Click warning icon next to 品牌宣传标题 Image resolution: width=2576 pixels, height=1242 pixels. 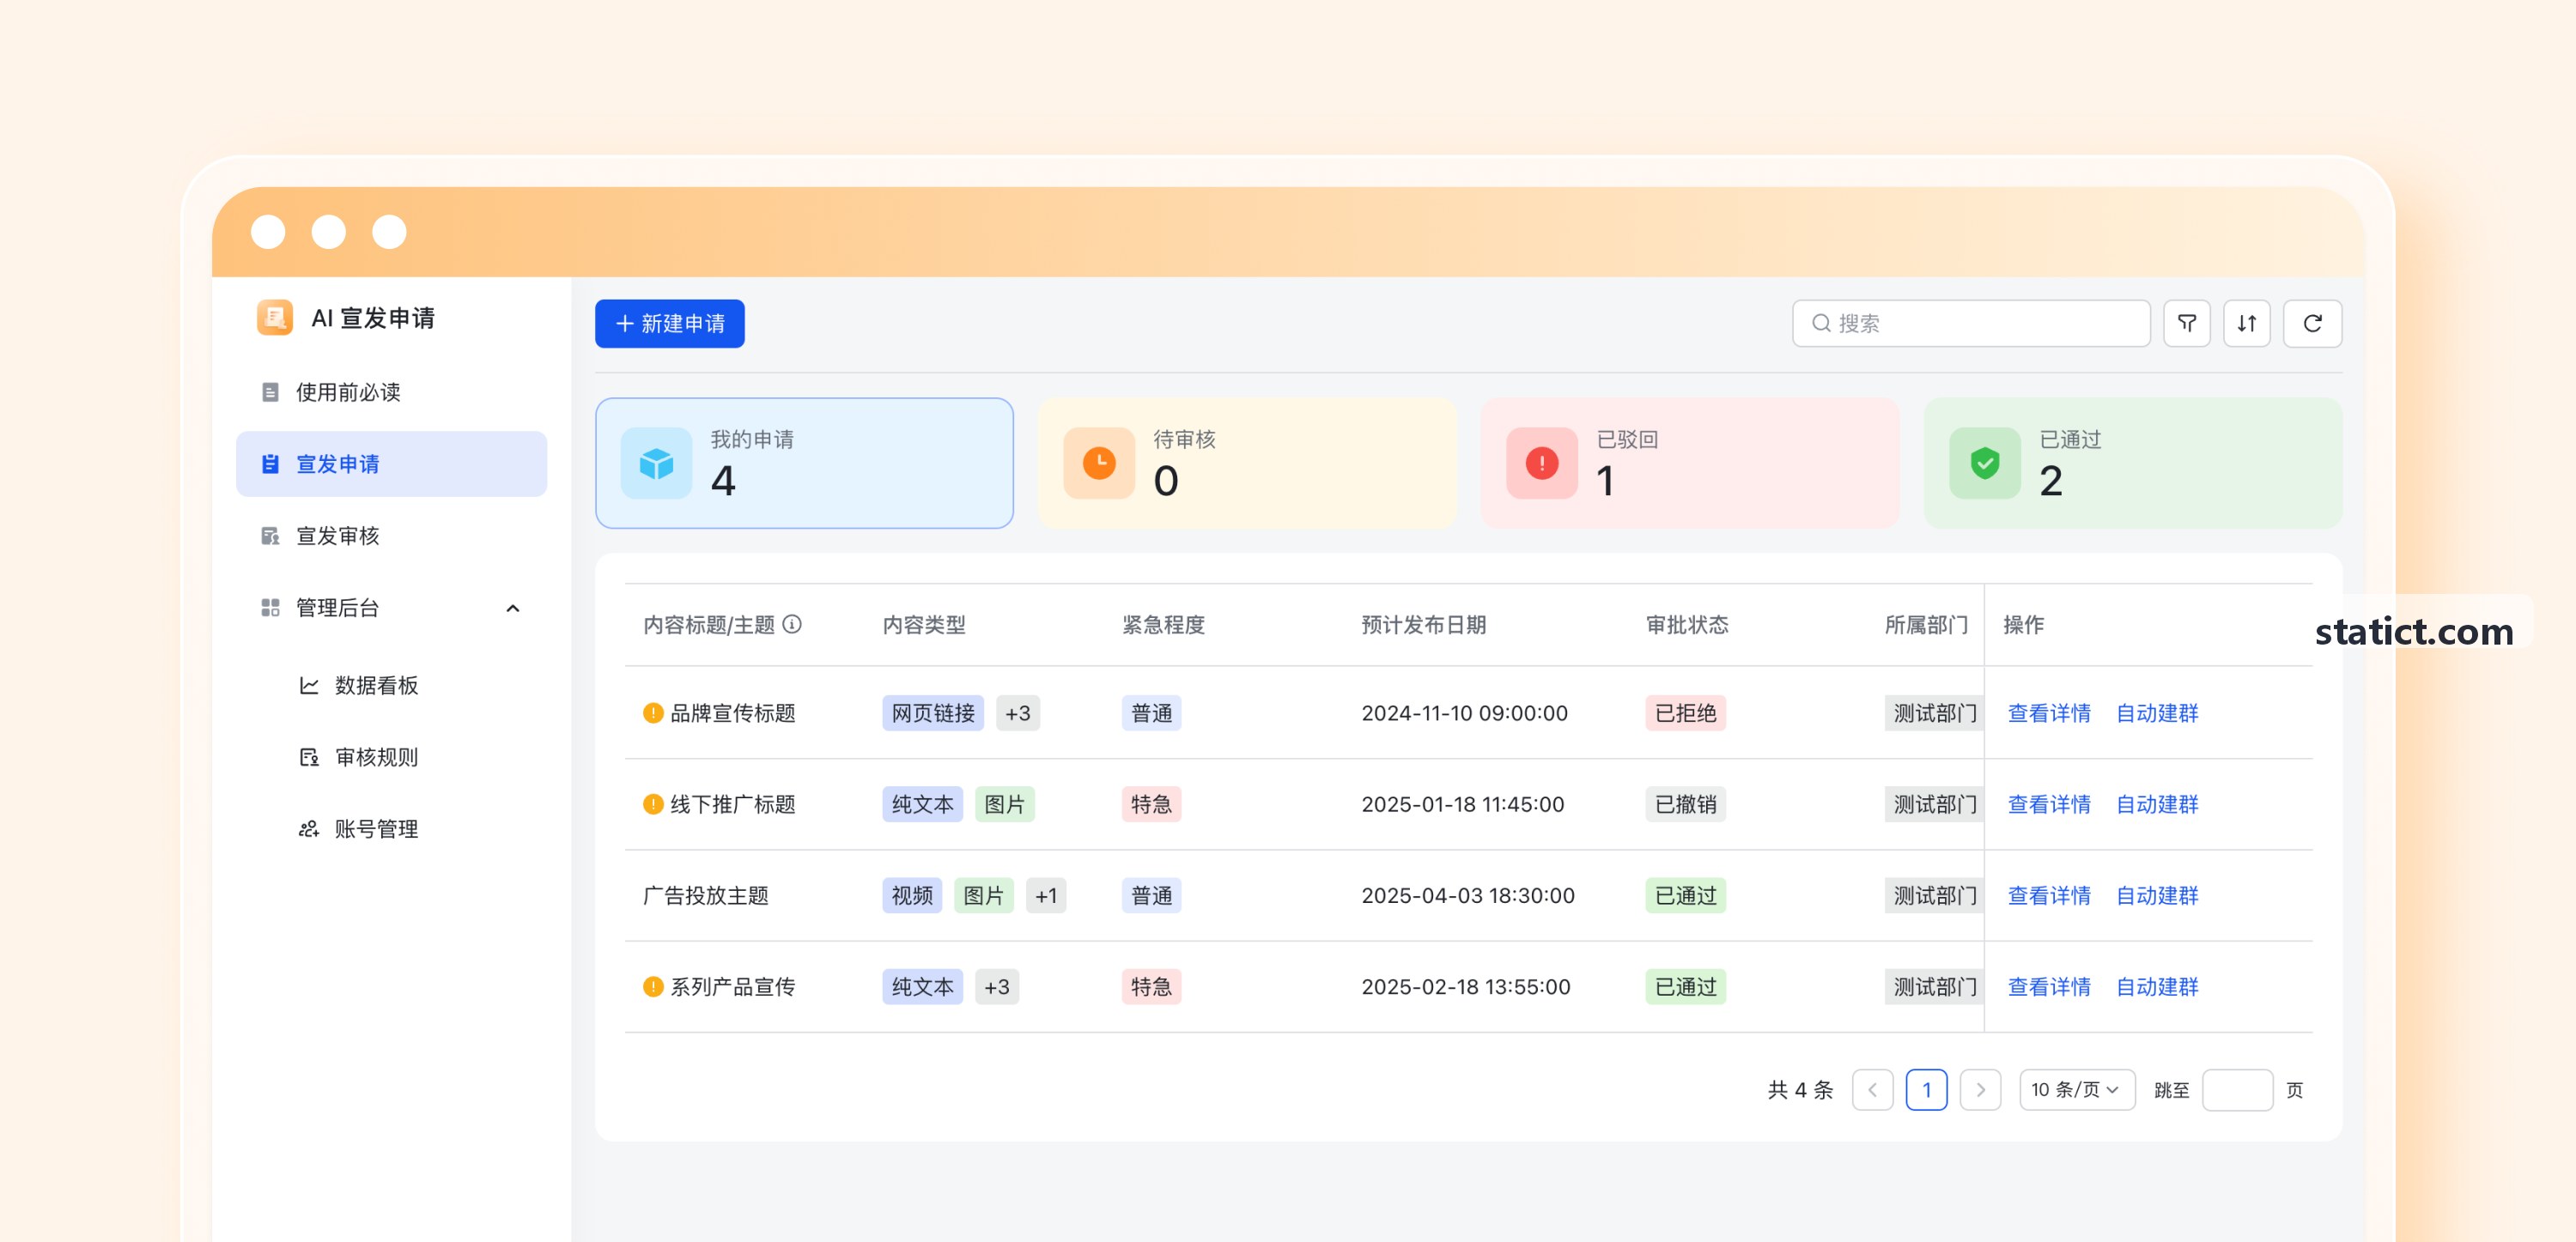coord(653,713)
